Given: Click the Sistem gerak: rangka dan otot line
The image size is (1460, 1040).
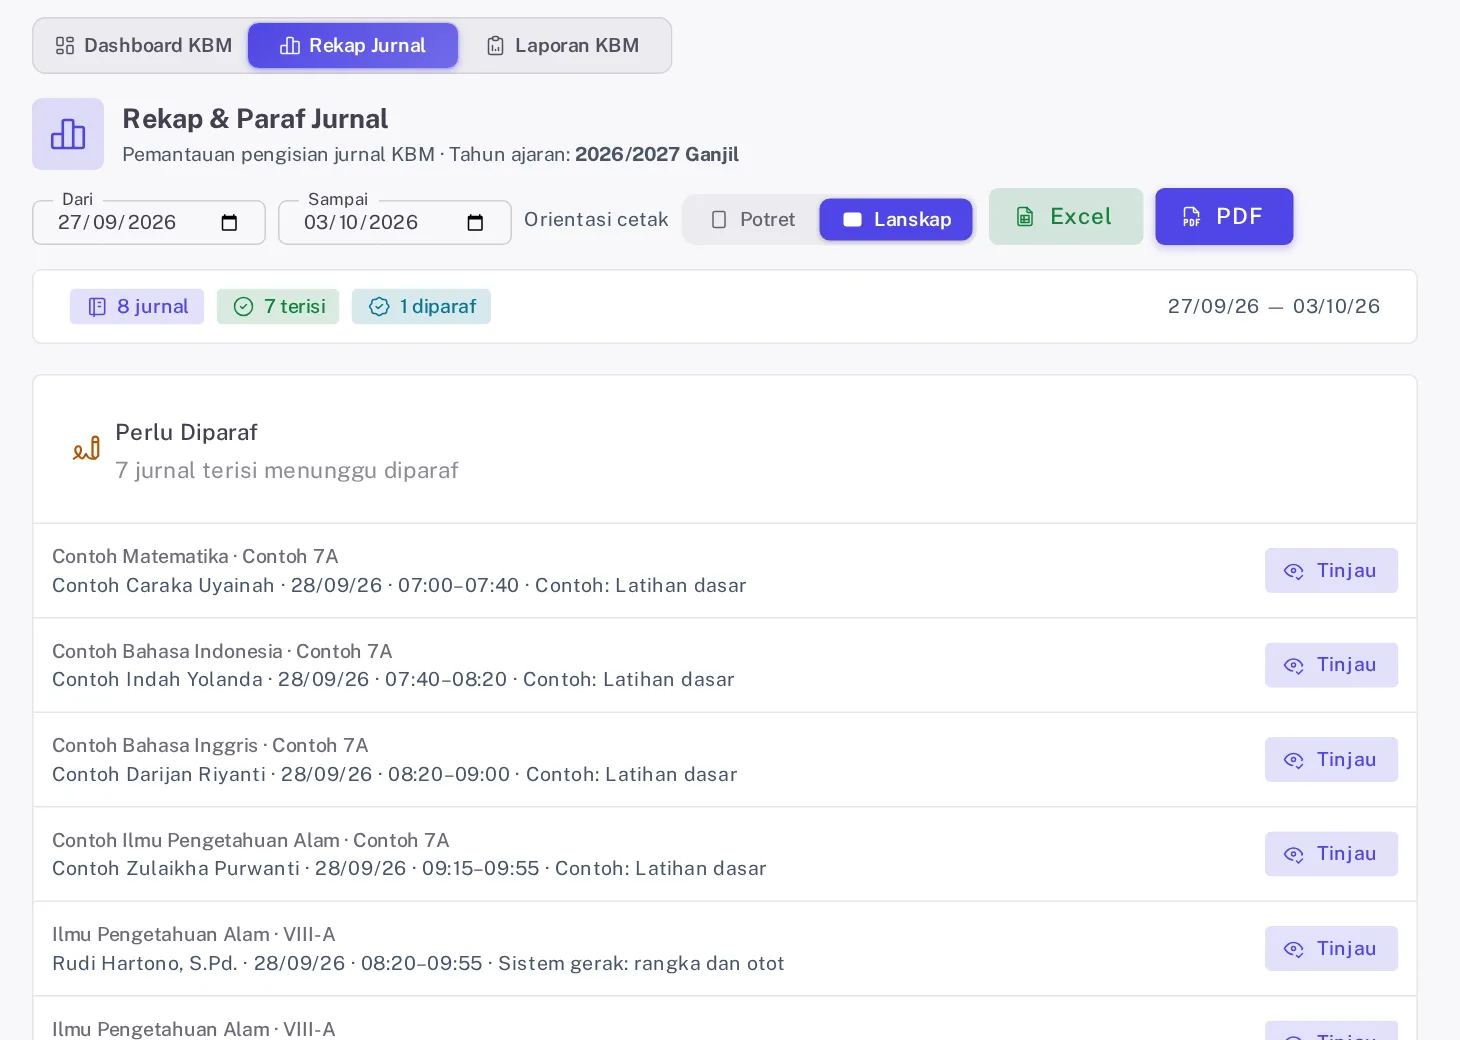Looking at the screenshot, I should (418, 964).
